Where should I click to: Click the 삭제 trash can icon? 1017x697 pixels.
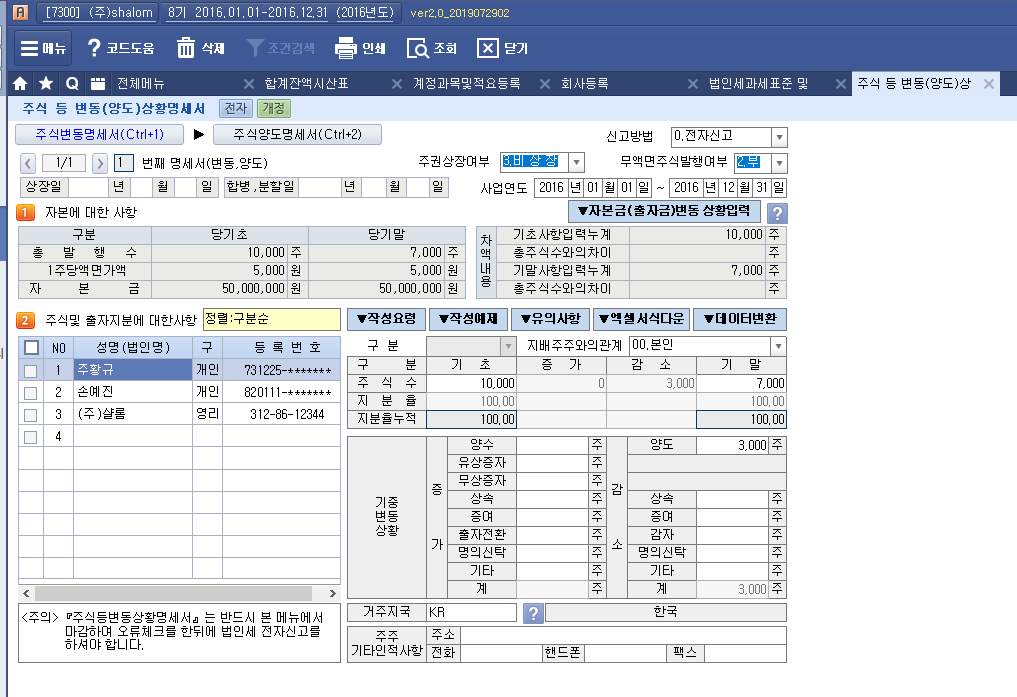coord(186,48)
